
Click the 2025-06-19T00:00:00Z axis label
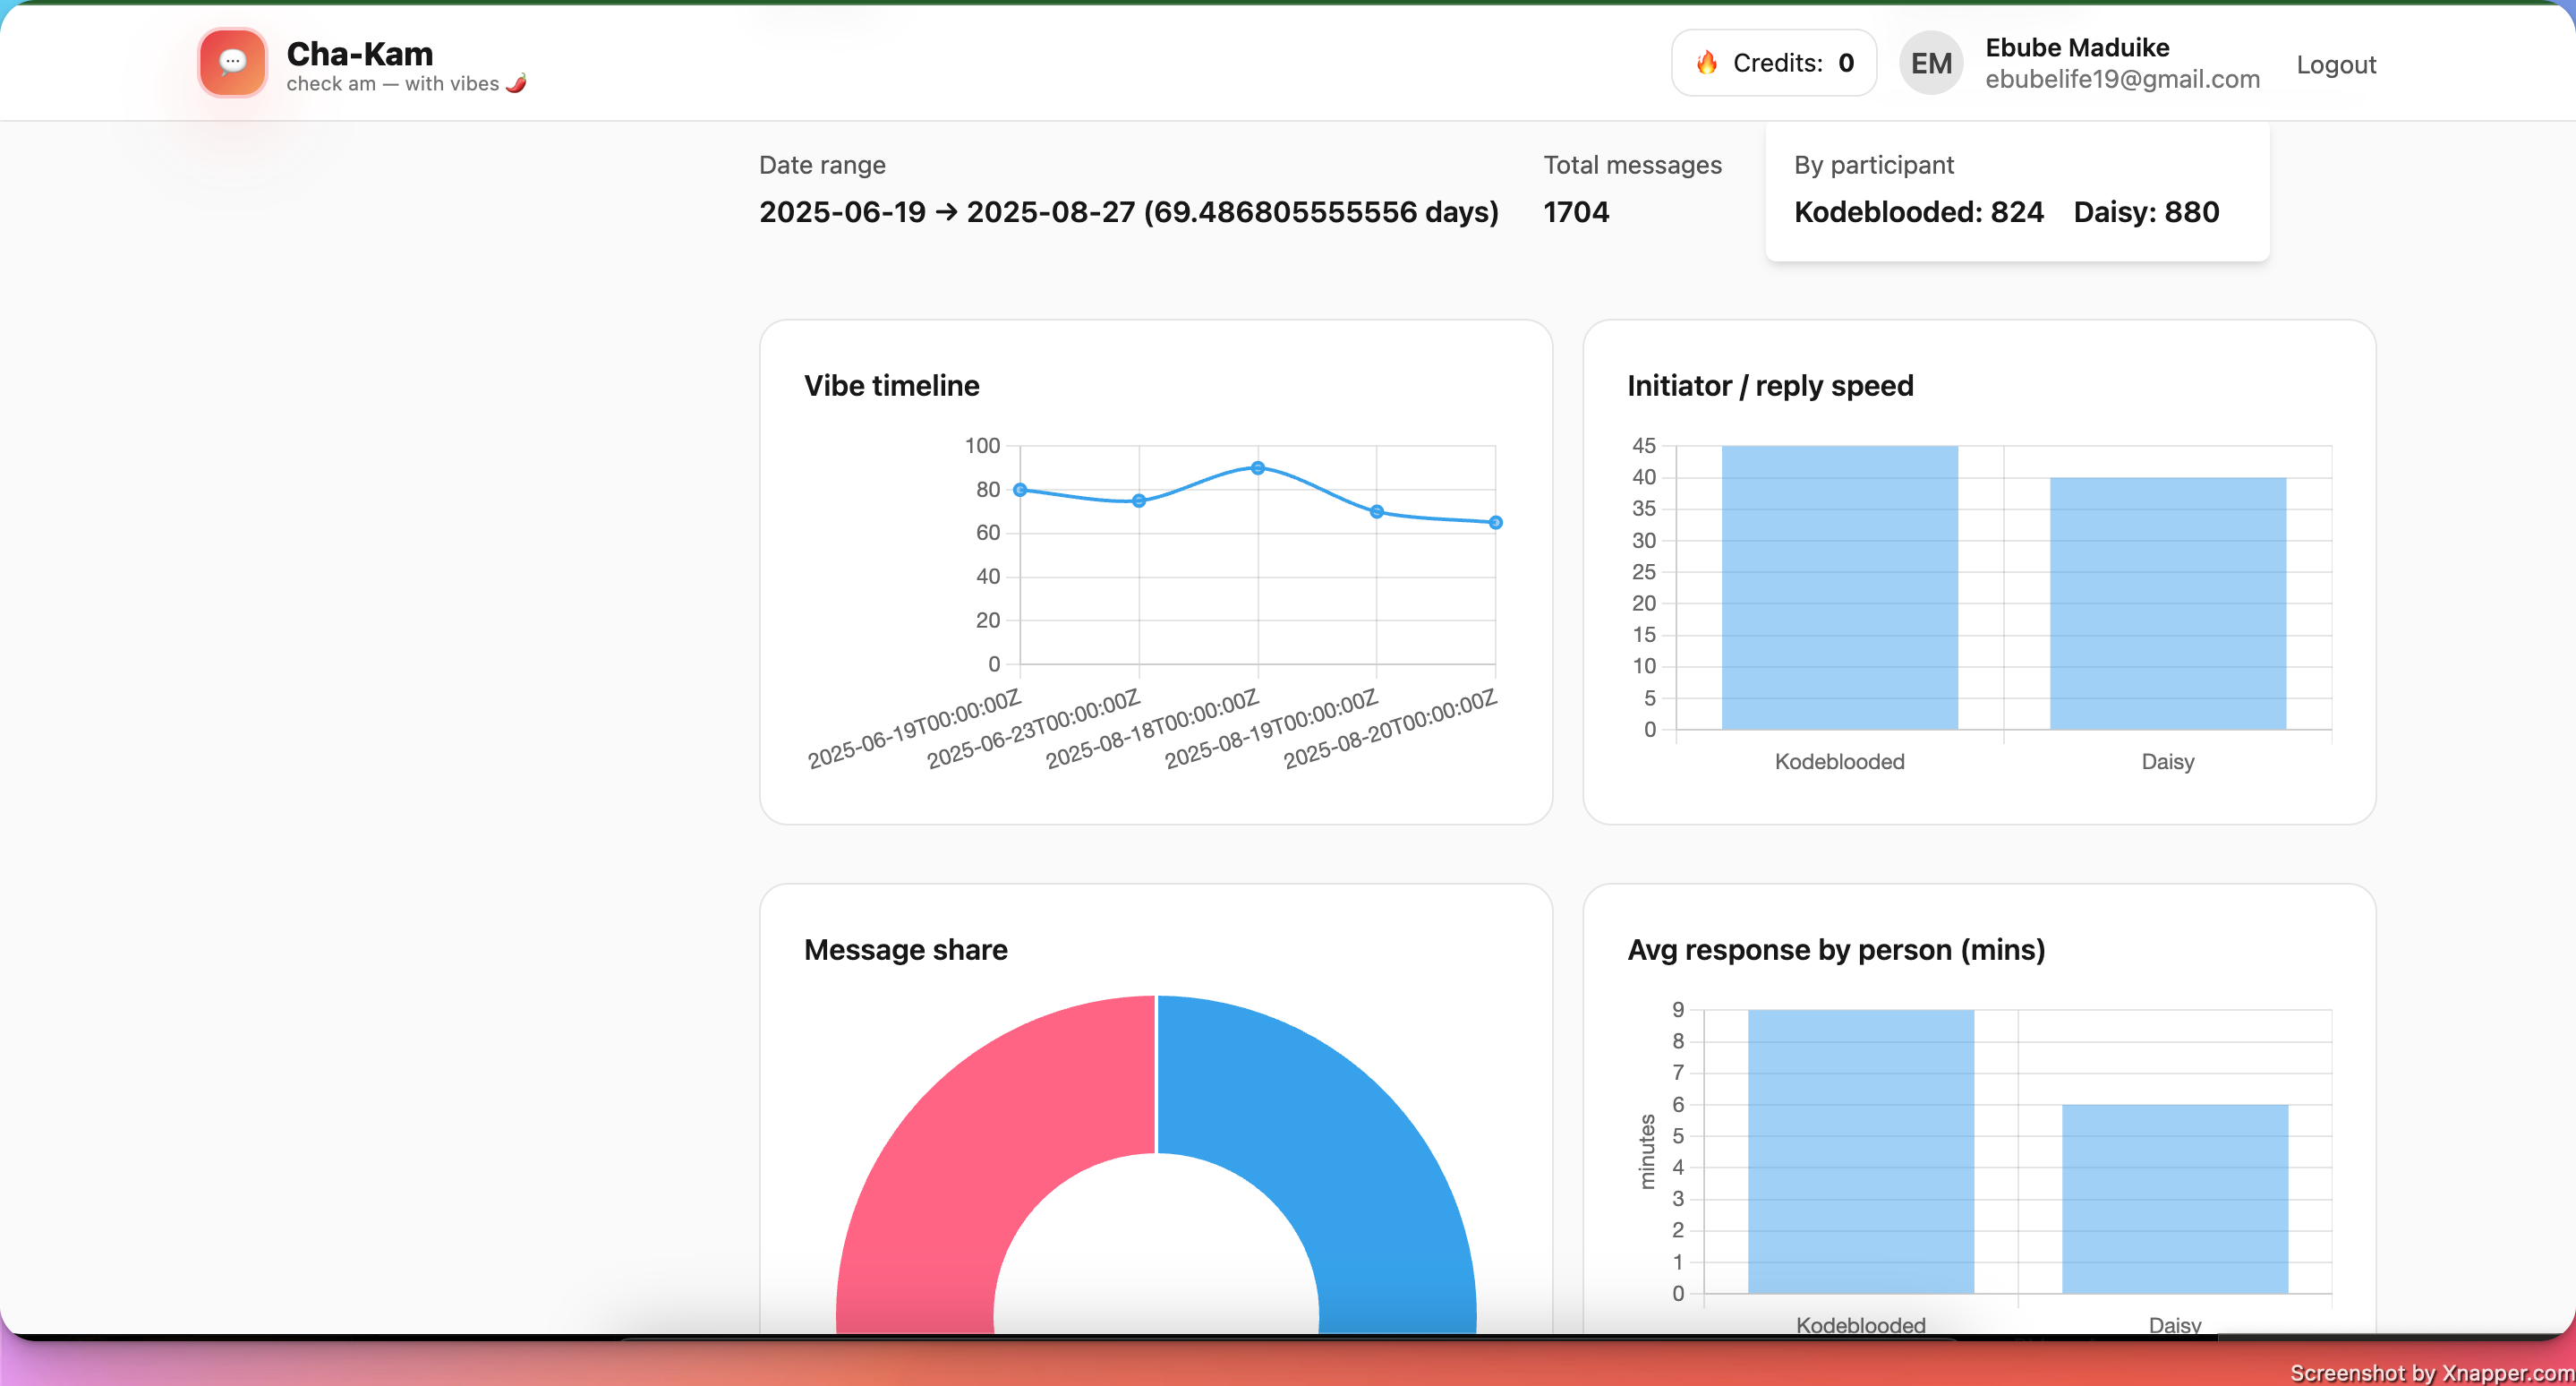pos(914,730)
